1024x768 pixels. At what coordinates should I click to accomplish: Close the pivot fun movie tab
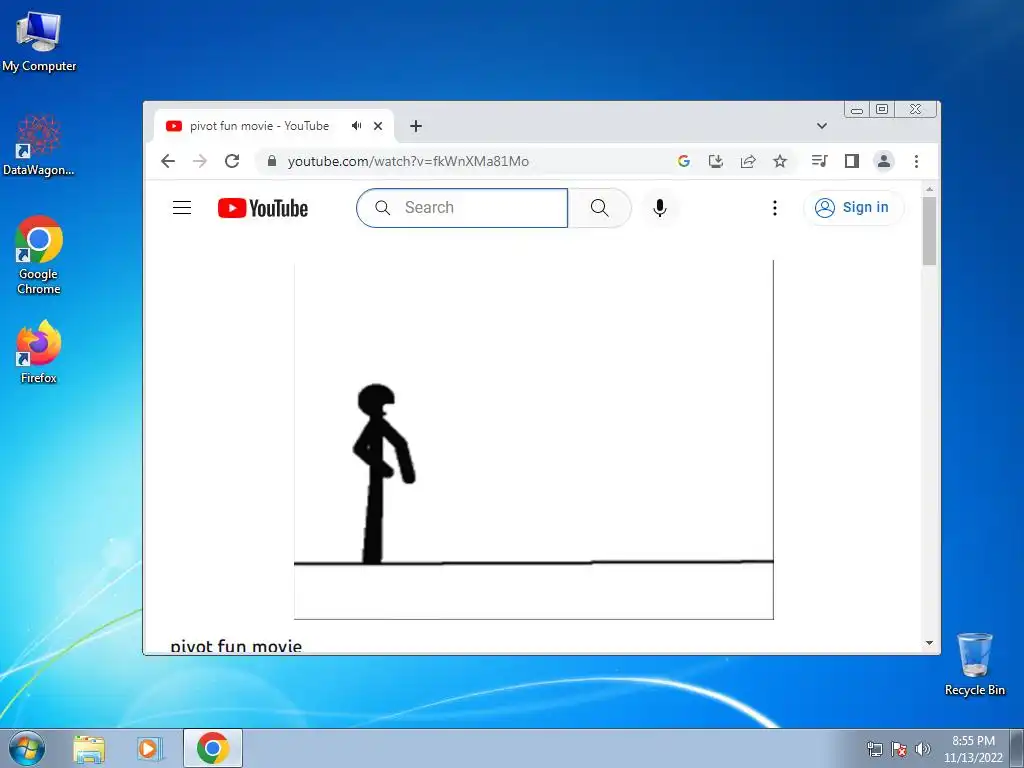[x=378, y=126]
